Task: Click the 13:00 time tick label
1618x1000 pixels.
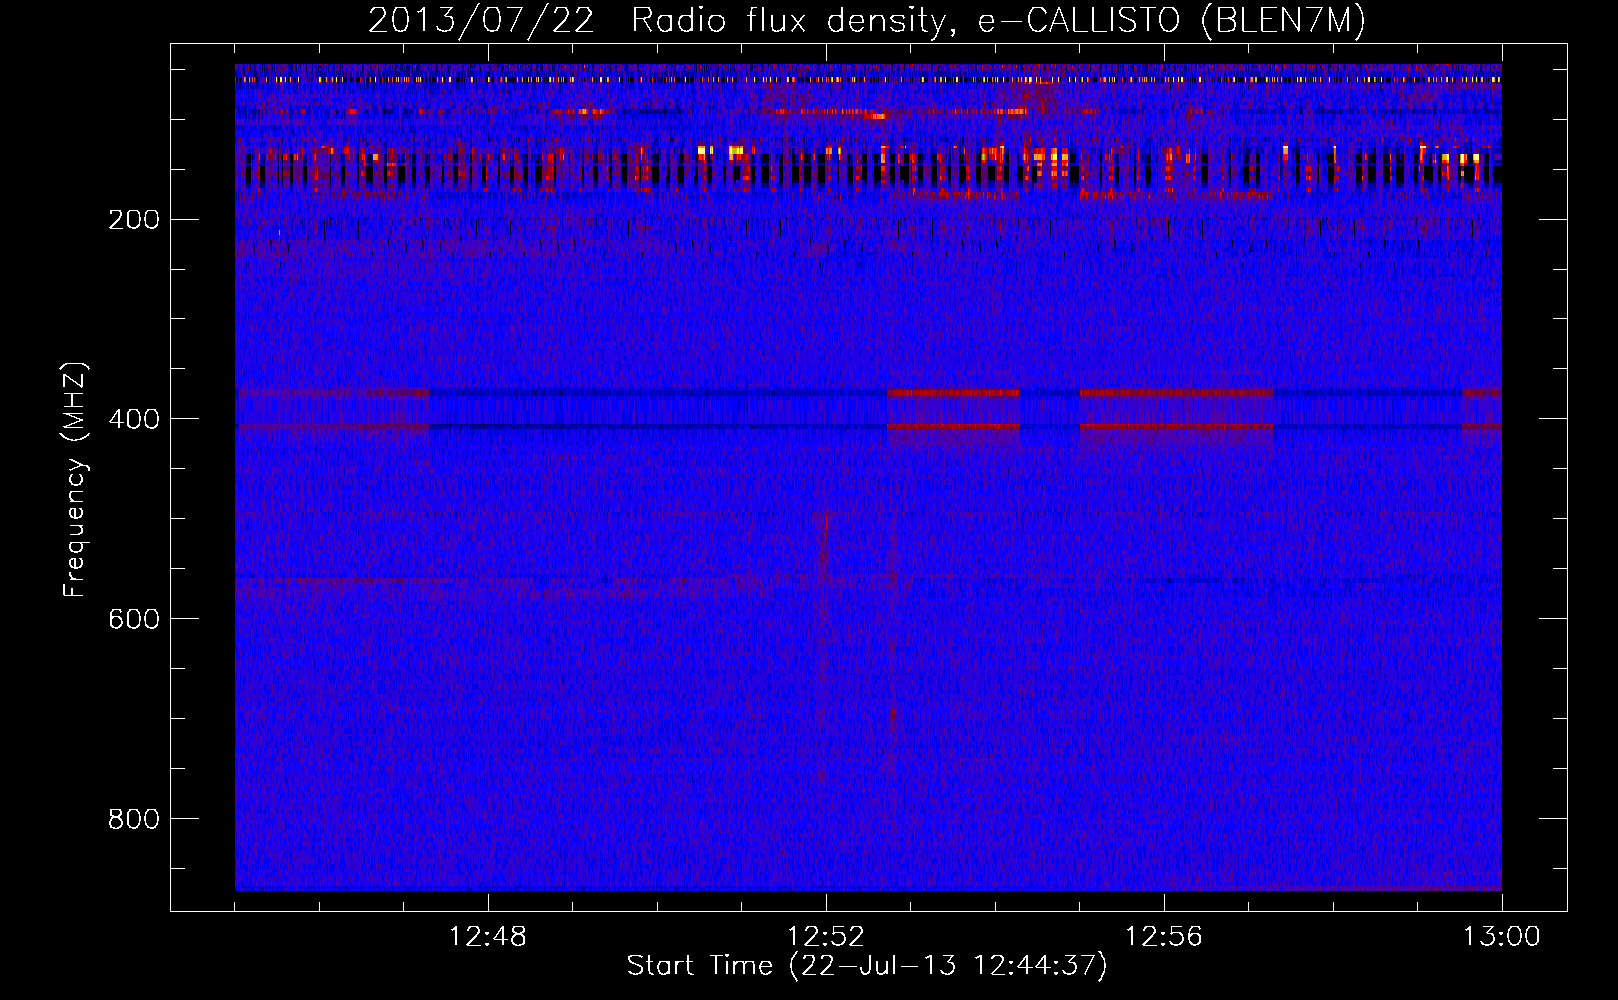Action: pyautogui.click(x=1502, y=937)
